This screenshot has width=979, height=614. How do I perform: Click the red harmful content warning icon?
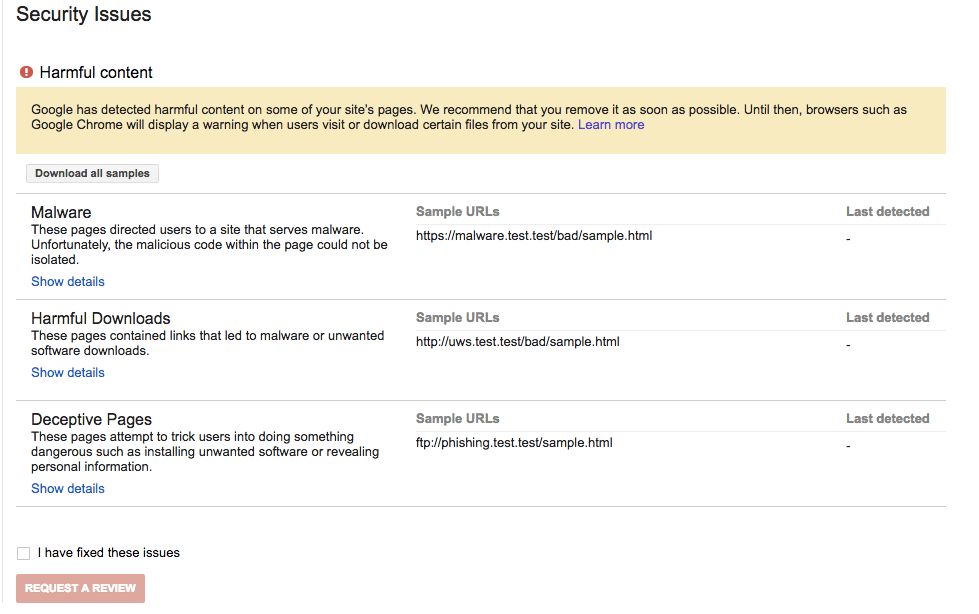(25, 72)
